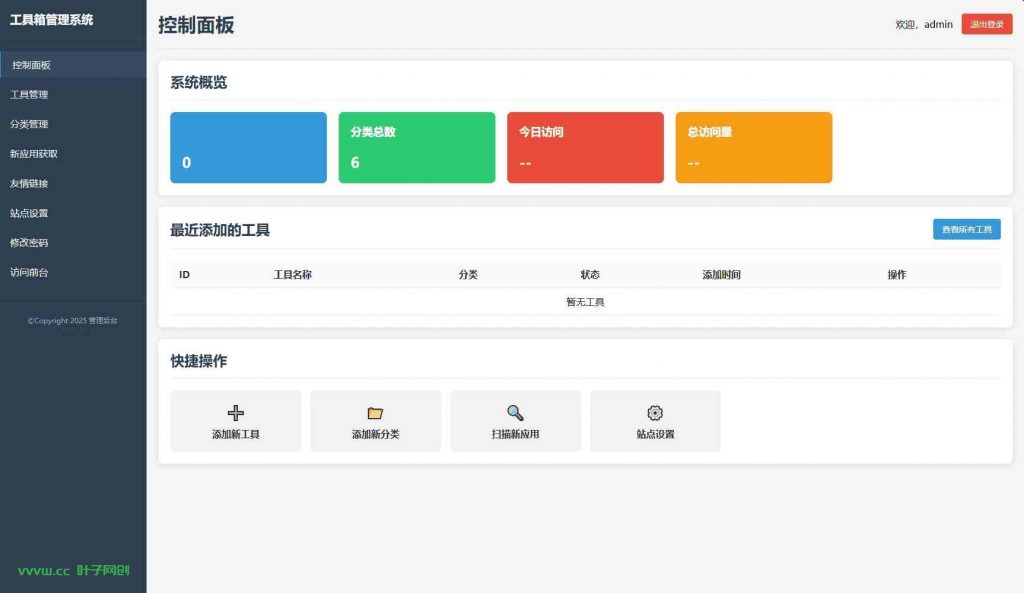Click the 添加新分类 quick action label

(x=376, y=434)
